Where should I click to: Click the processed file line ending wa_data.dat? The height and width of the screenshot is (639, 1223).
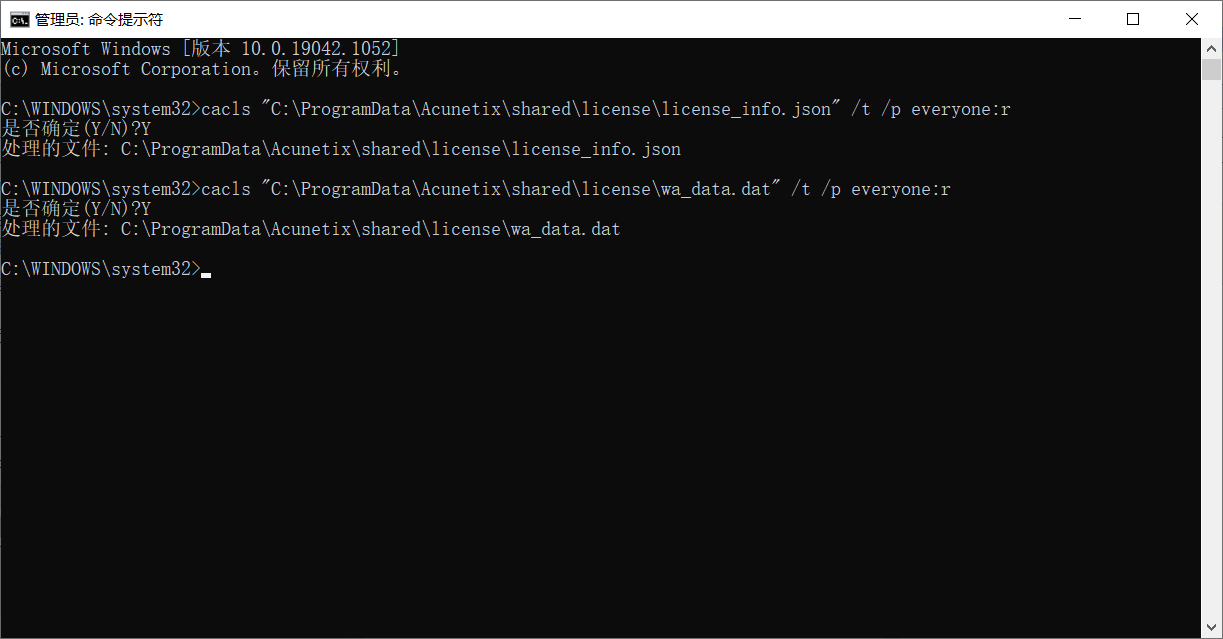pos(311,229)
